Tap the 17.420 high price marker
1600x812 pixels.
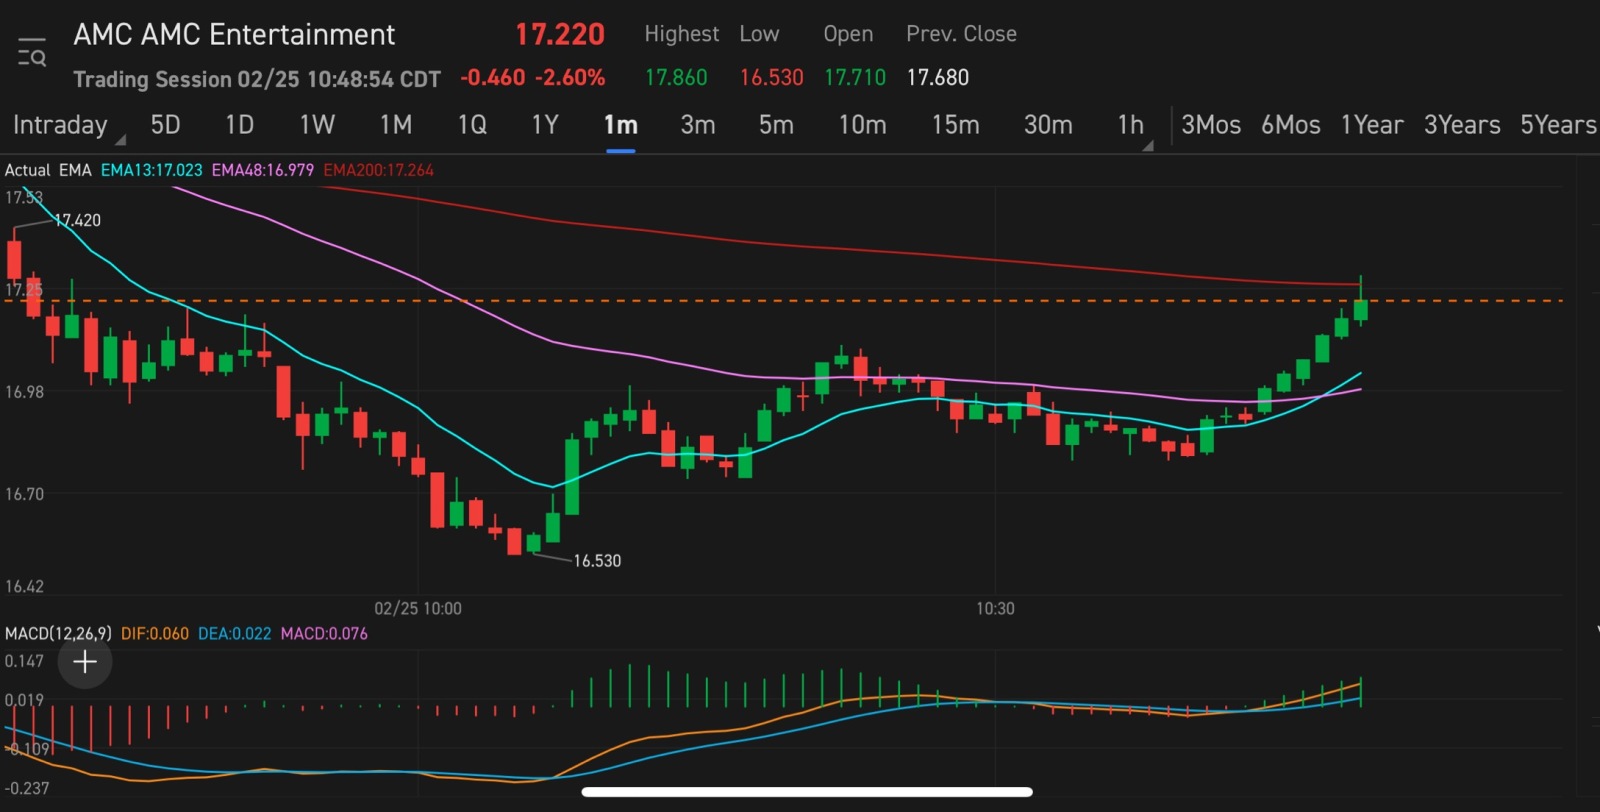(x=77, y=220)
